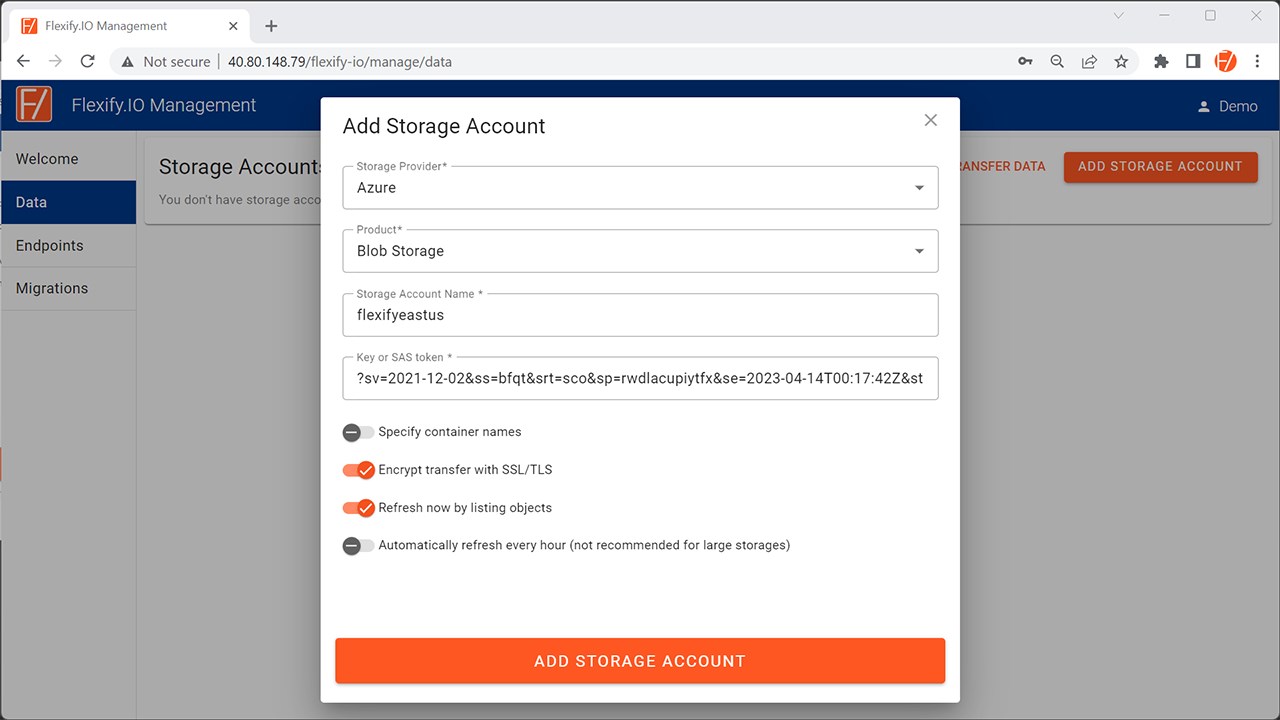The width and height of the screenshot is (1280, 720).
Task: Turn off Refresh now by listing objects
Action: (358, 508)
